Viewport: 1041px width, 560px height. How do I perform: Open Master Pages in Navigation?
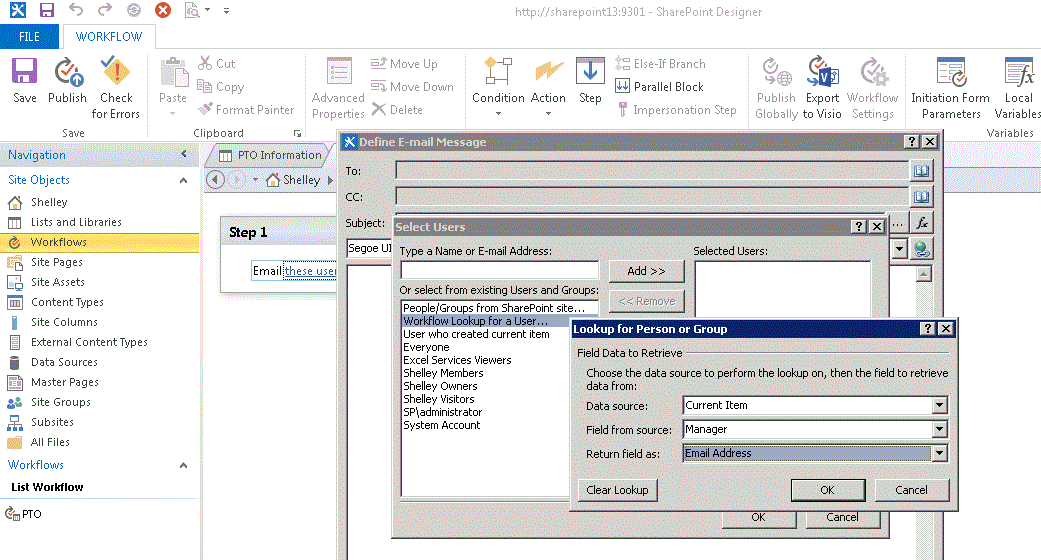[x=64, y=382]
